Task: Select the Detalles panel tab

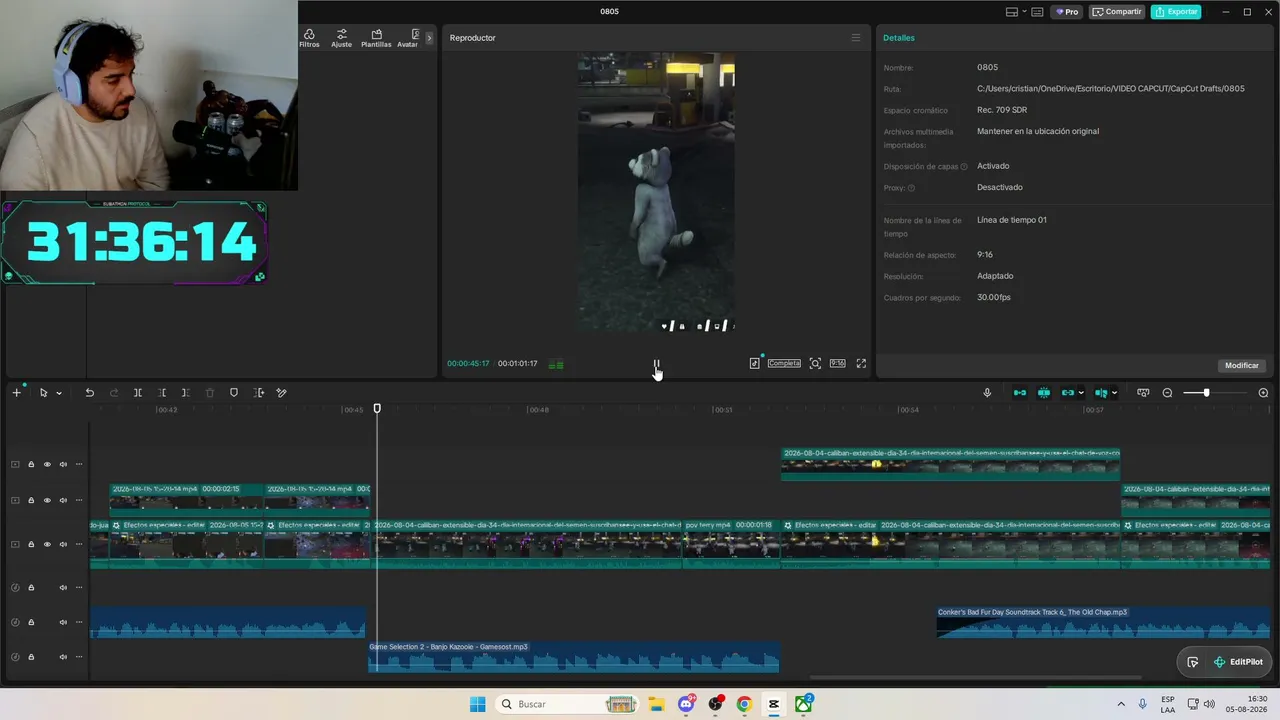Action: point(899,38)
